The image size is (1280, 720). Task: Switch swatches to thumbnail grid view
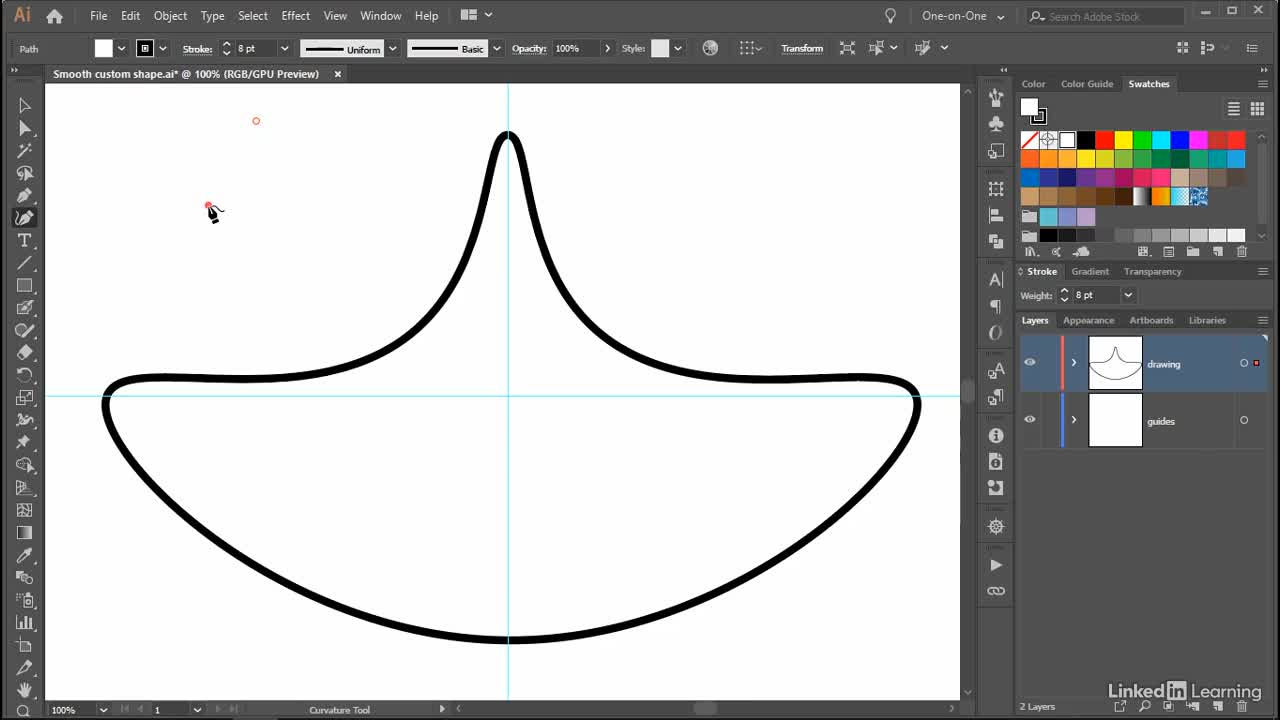1255,109
